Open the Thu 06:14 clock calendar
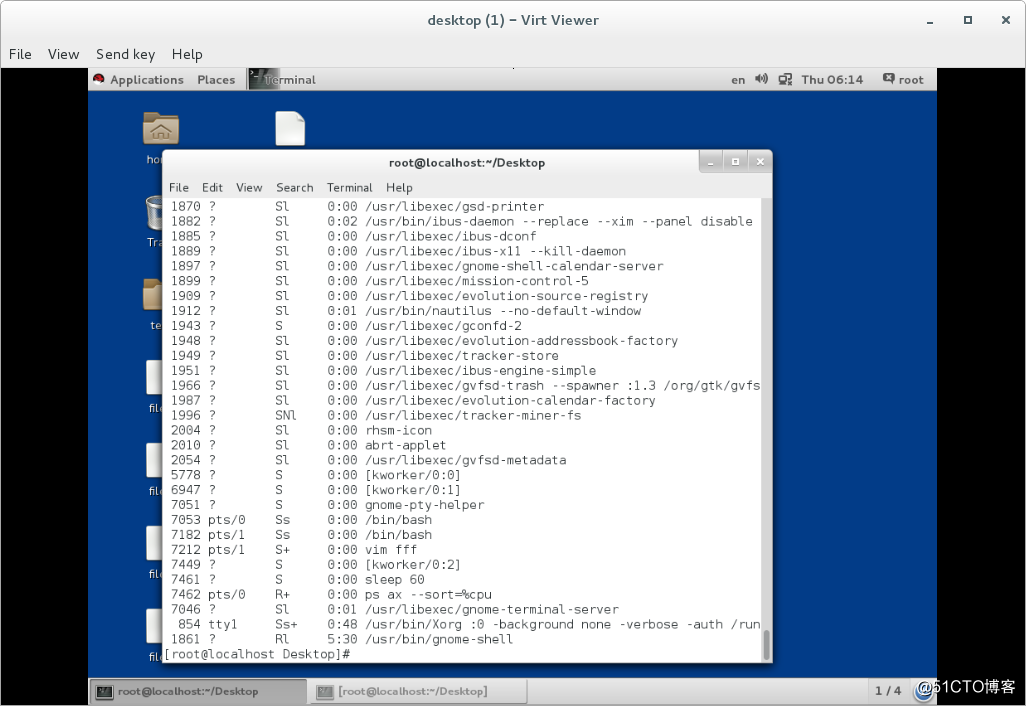This screenshot has height=706, width=1026. [832, 80]
